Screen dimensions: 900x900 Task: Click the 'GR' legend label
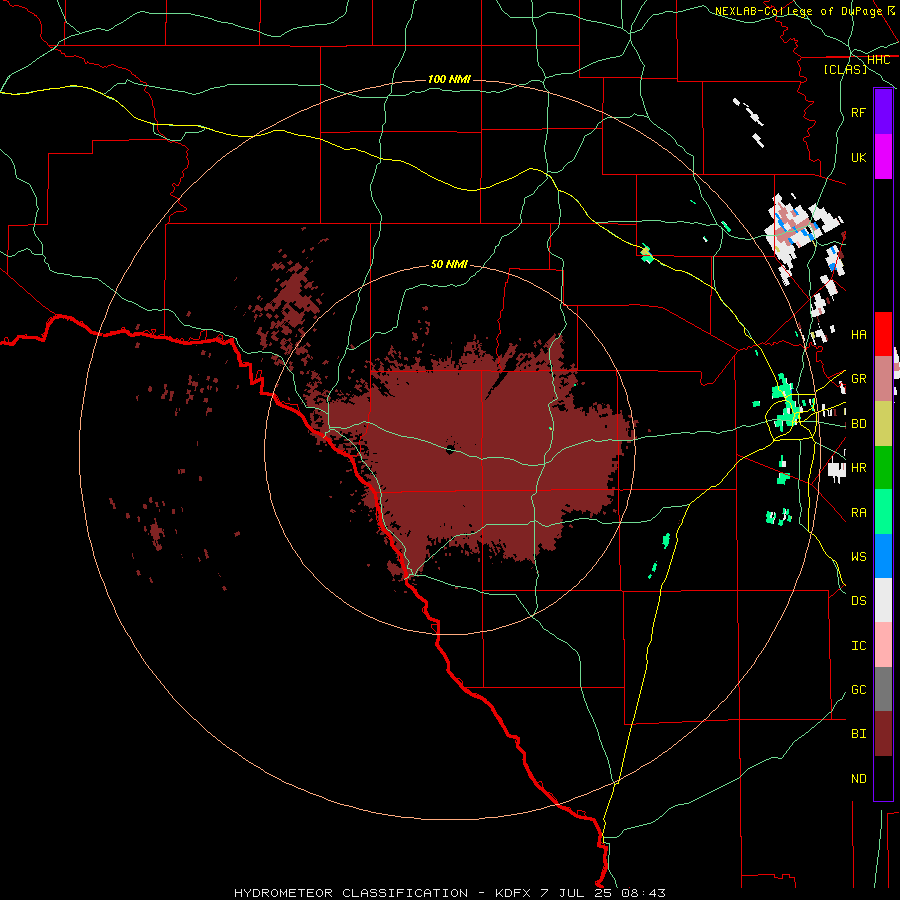858,379
